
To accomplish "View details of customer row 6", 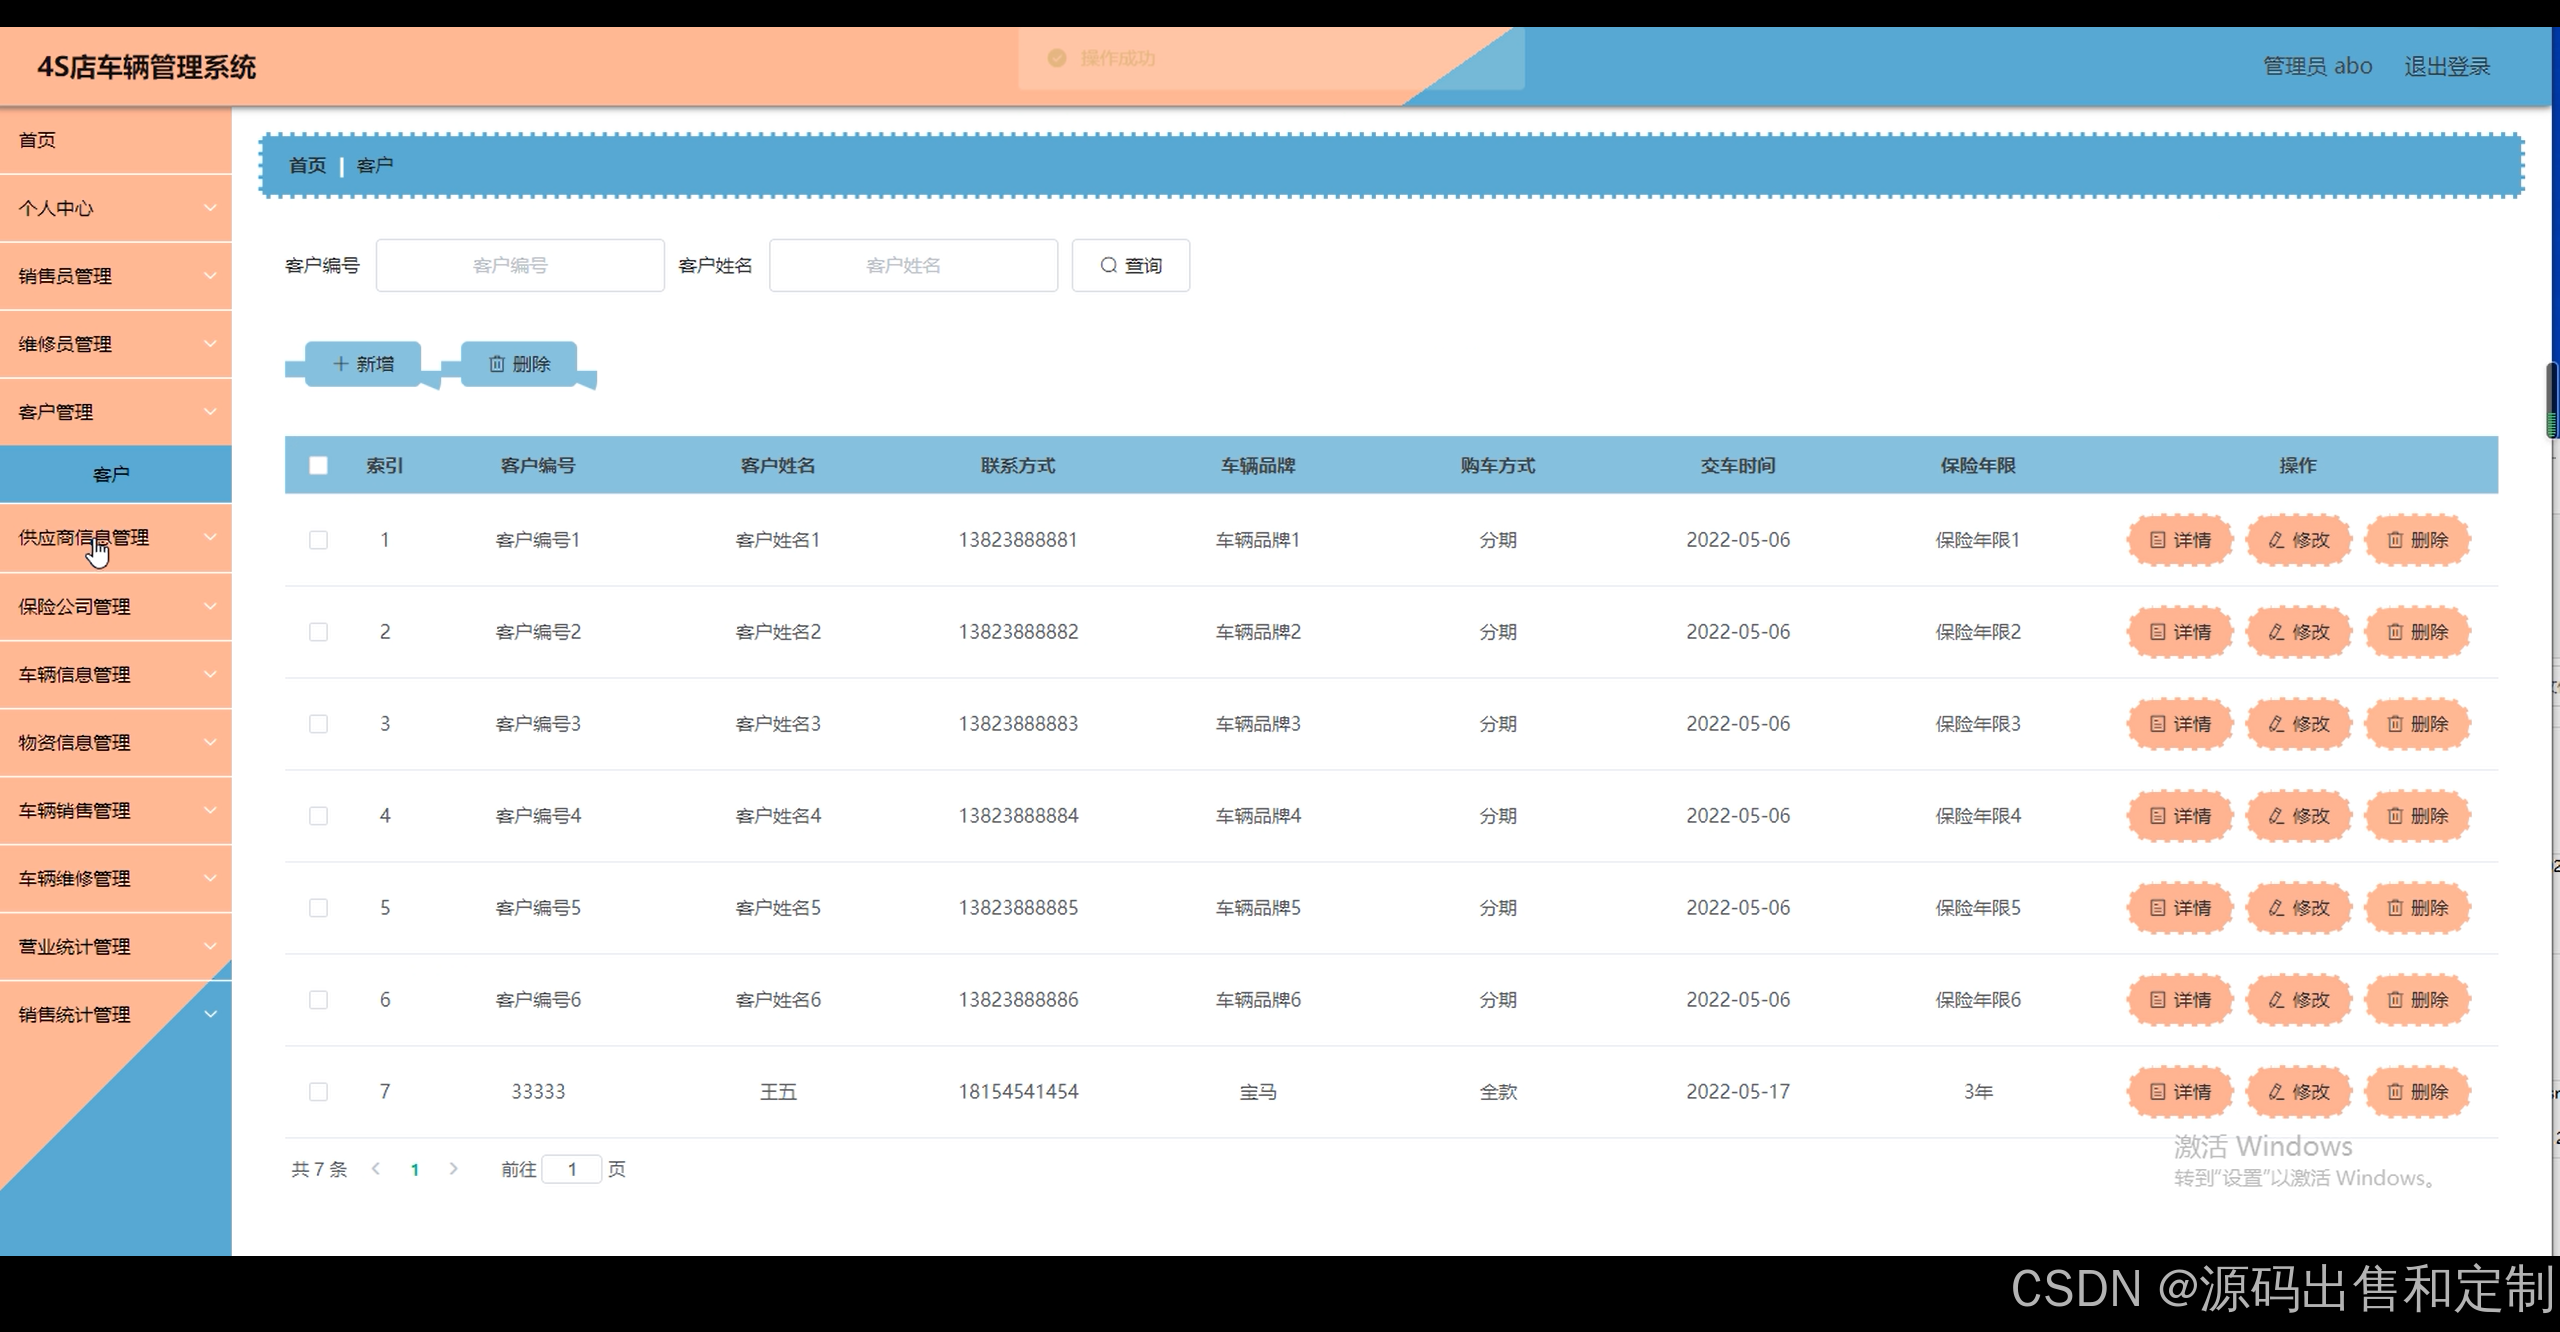I will click(x=2180, y=1000).
